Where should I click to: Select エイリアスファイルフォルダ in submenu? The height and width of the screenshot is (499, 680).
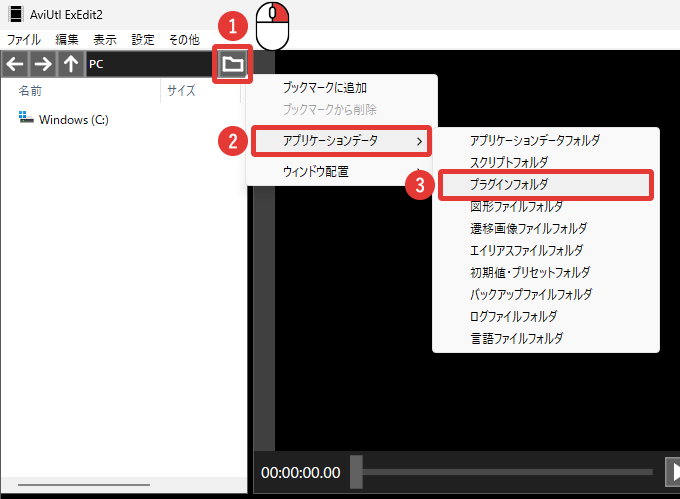point(546,251)
